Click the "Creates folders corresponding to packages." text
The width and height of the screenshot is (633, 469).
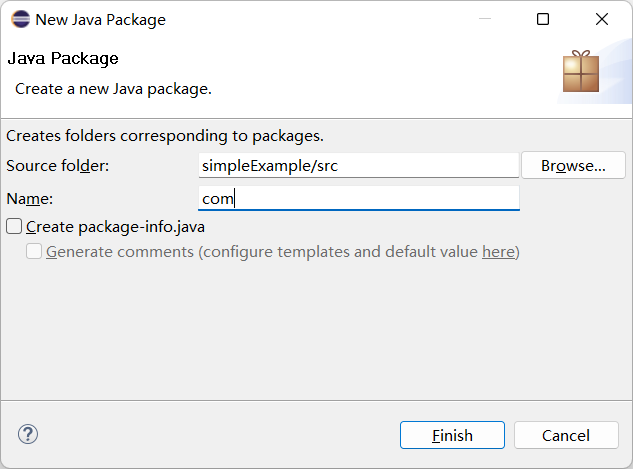pyautogui.click(x=165, y=135)
